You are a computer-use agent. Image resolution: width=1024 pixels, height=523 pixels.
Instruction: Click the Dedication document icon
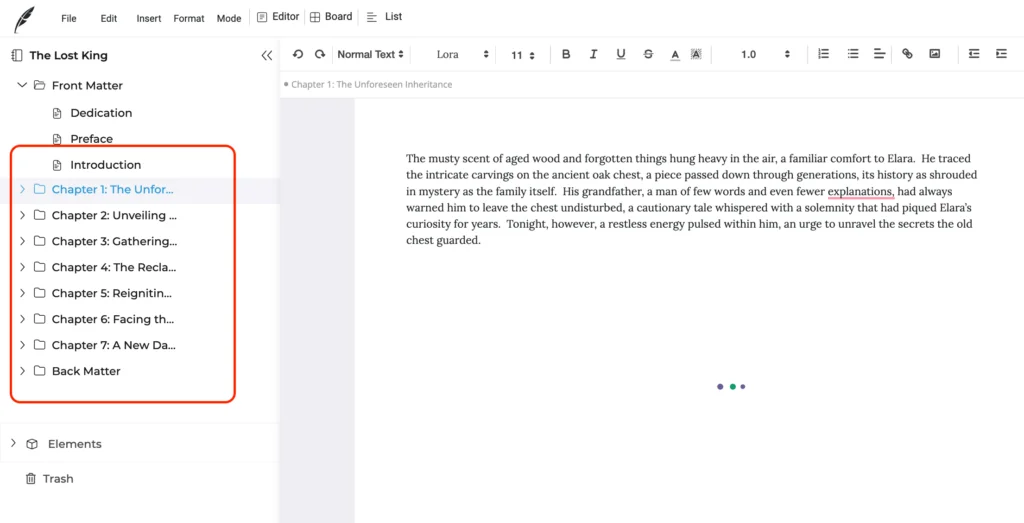57,113
